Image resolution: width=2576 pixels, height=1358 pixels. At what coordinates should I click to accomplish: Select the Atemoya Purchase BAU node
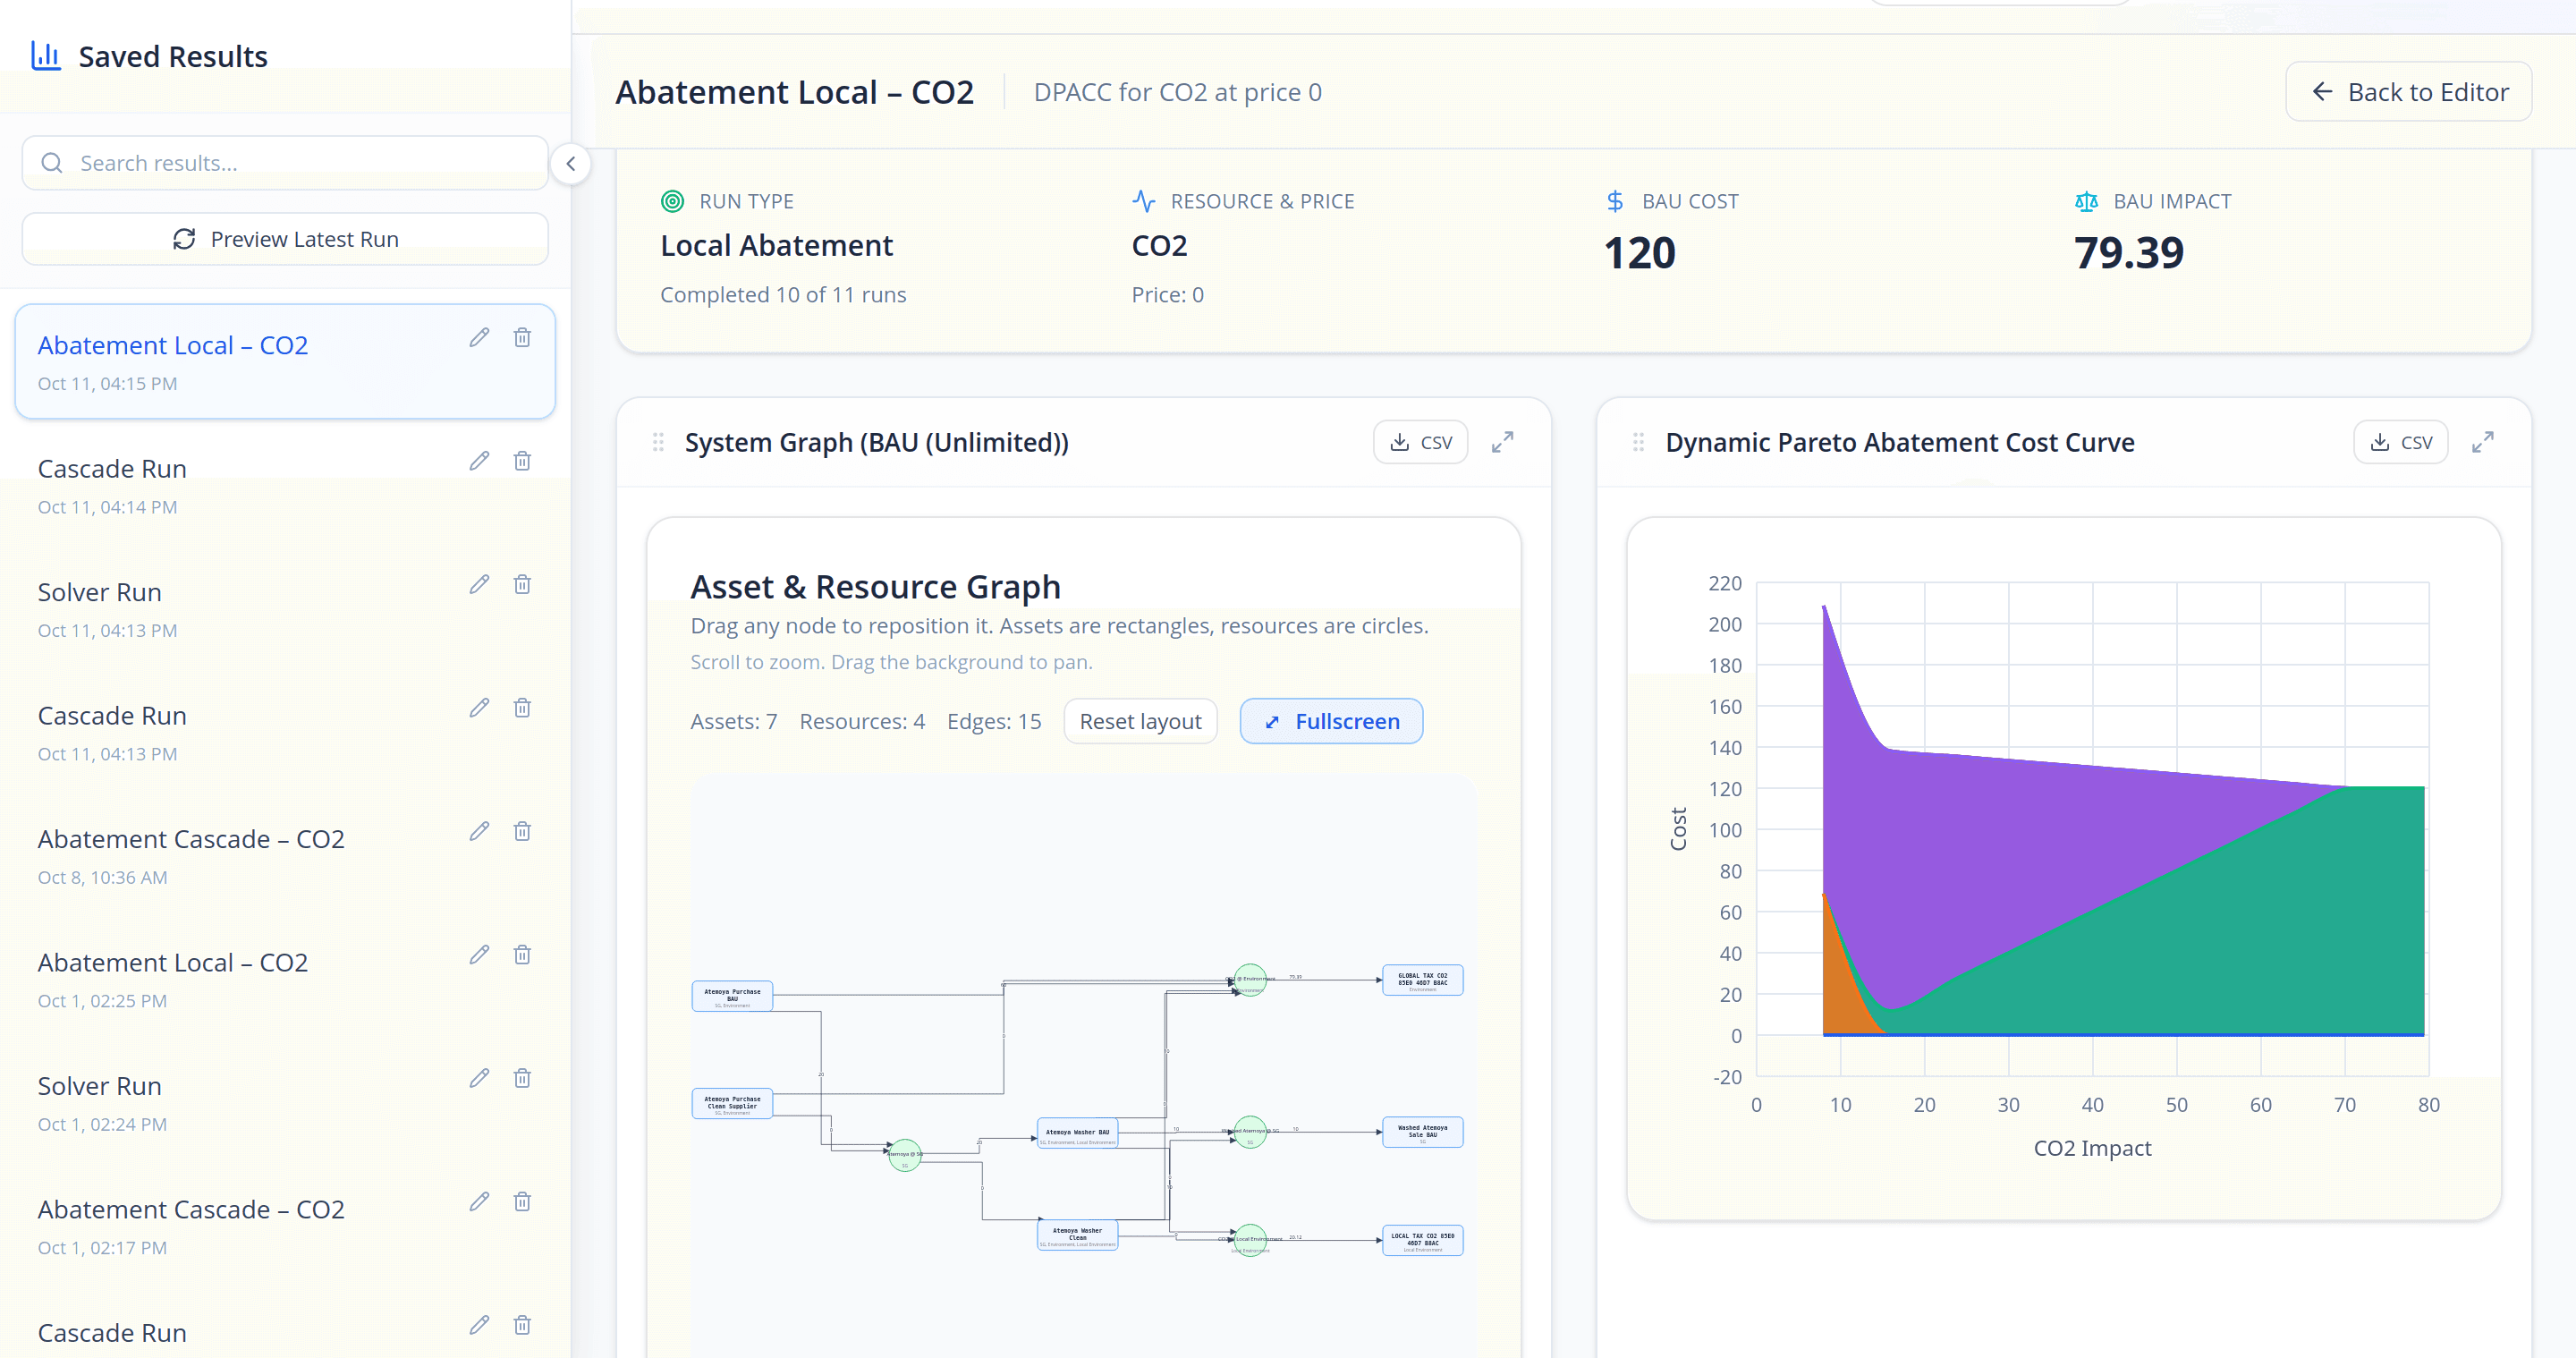732,995
